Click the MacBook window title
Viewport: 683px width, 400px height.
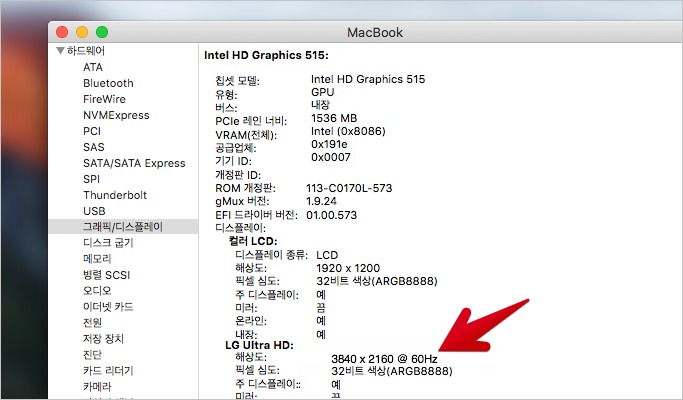[375, 33]
